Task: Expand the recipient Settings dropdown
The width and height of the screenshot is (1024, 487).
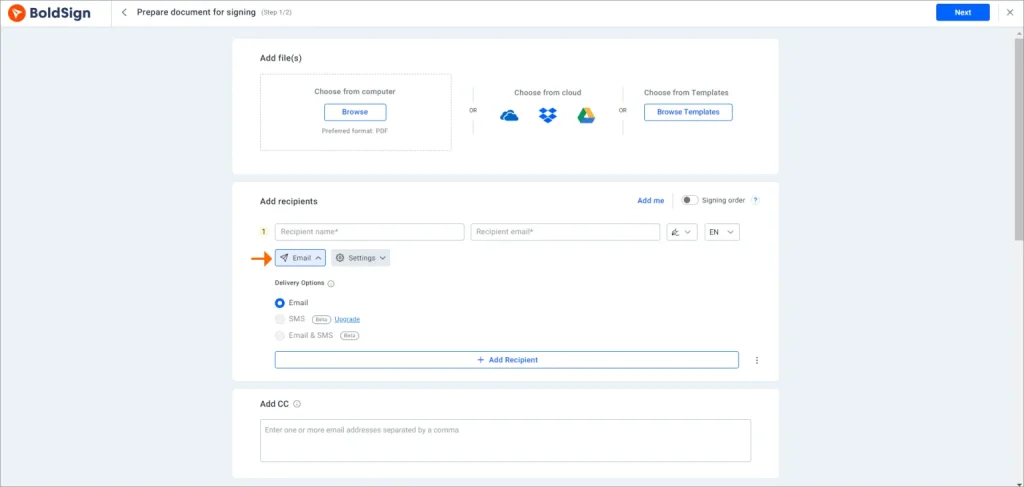Action: pyautogui.click(x=360, y=258)
